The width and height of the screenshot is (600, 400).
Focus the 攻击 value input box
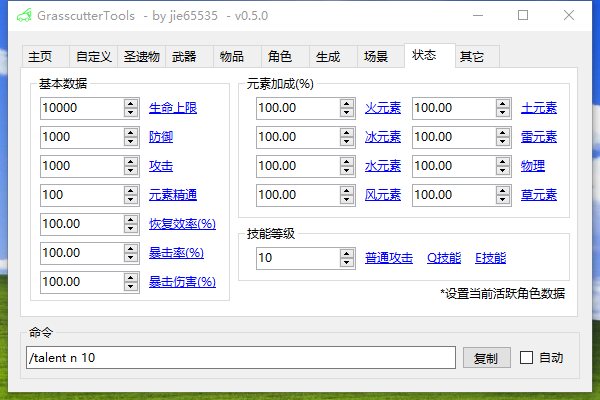point(82,166)
